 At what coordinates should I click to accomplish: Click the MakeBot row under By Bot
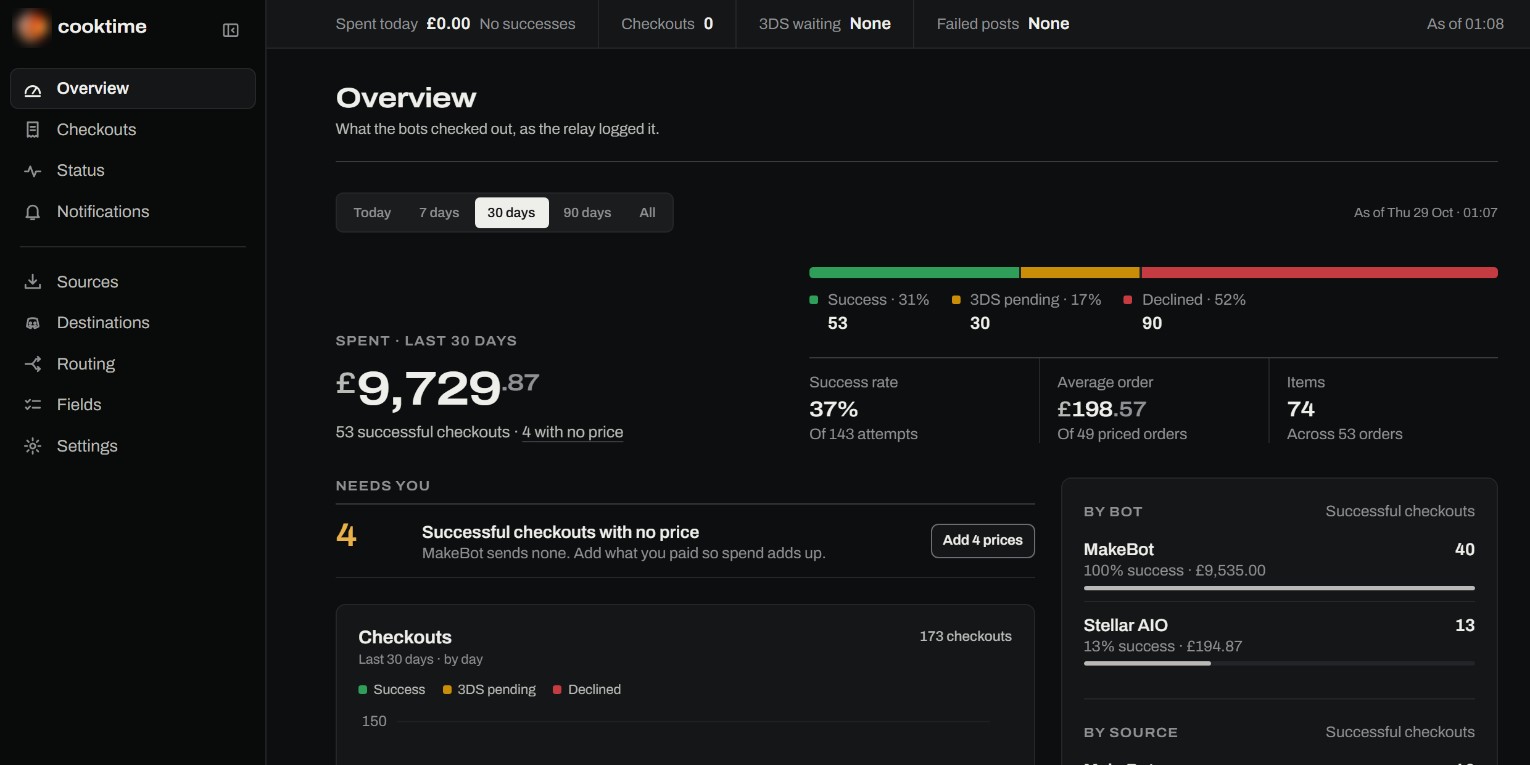pyautogui.click(x=1279, y=566)
